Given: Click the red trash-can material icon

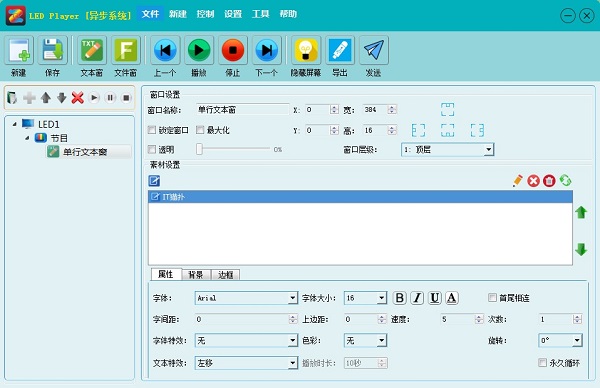Looking at the screenshot, I should (x=549, y=181).
